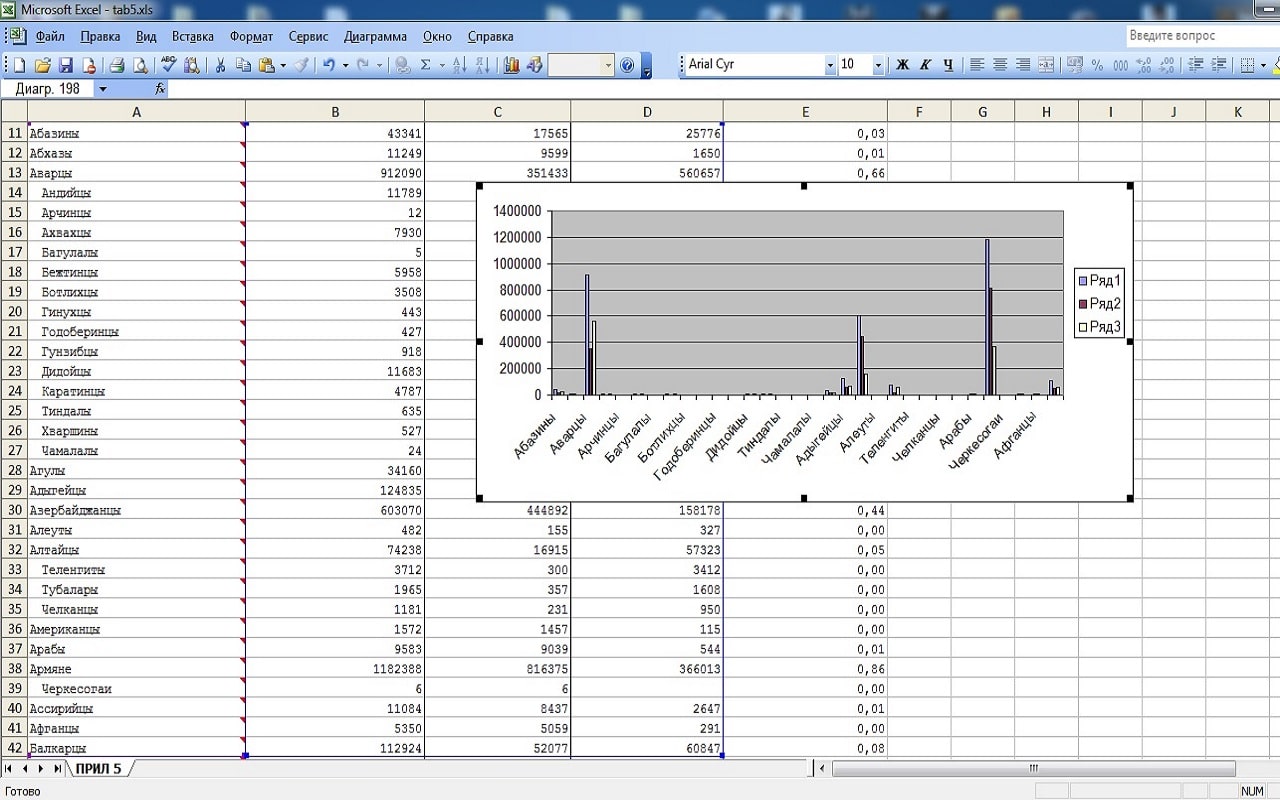Save the workbook with the floppy disk icon
Image resolution: width=1280 pixels, height=800 pixels.
pyautogui.click(x=66, y=65)
